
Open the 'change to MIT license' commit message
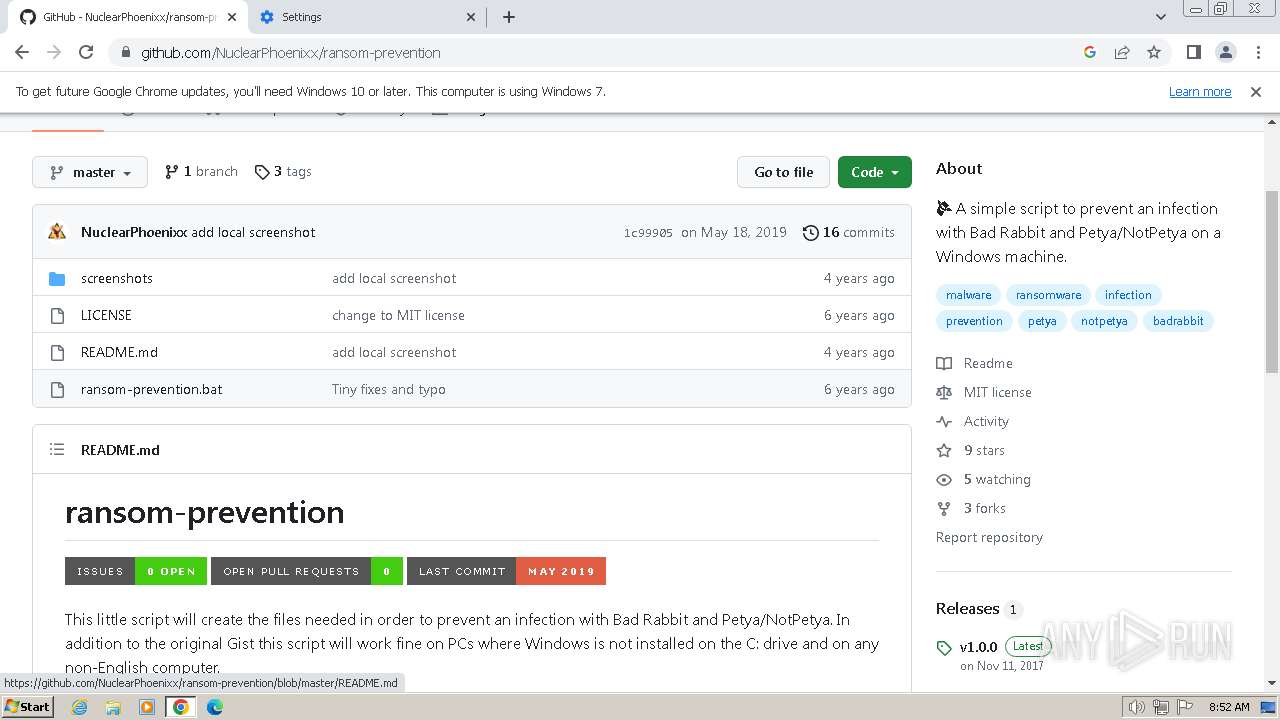(x=398, y=315)
